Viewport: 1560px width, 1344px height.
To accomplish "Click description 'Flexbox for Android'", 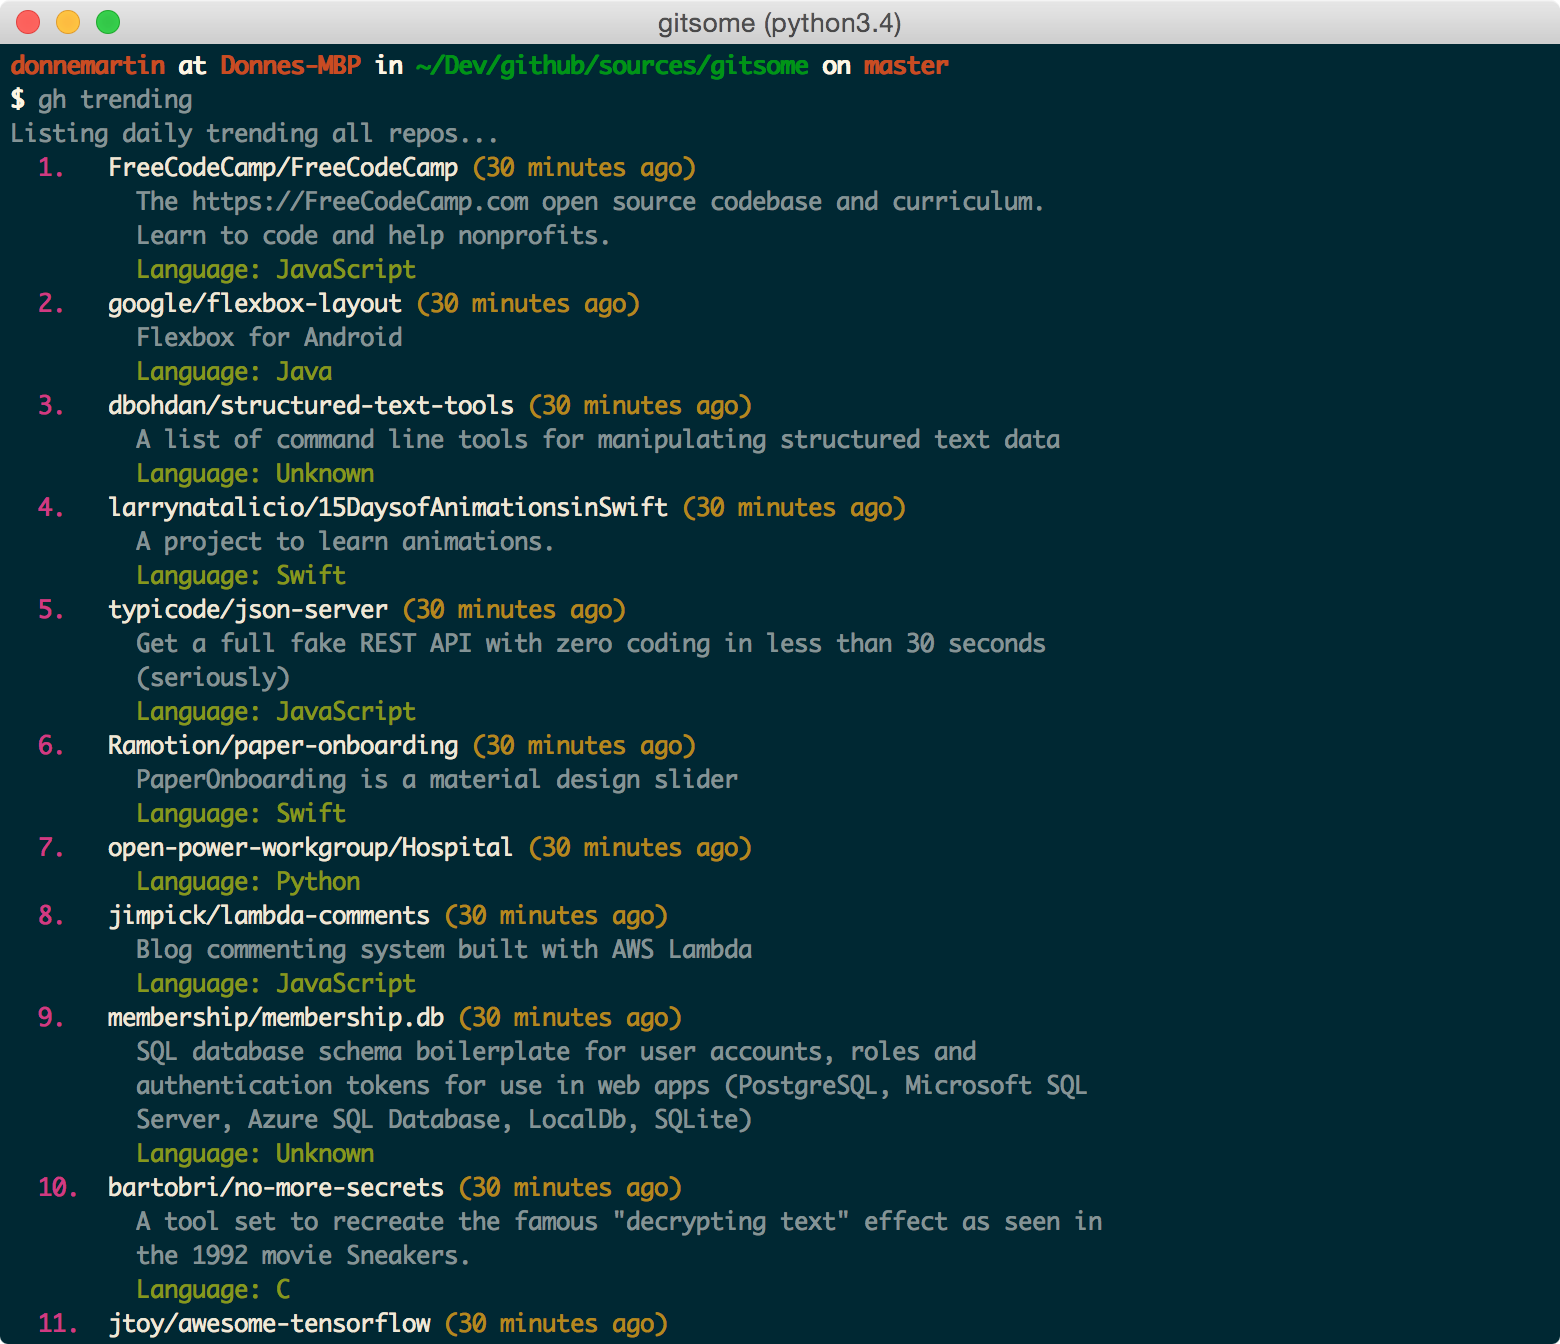I will [269, 338].
